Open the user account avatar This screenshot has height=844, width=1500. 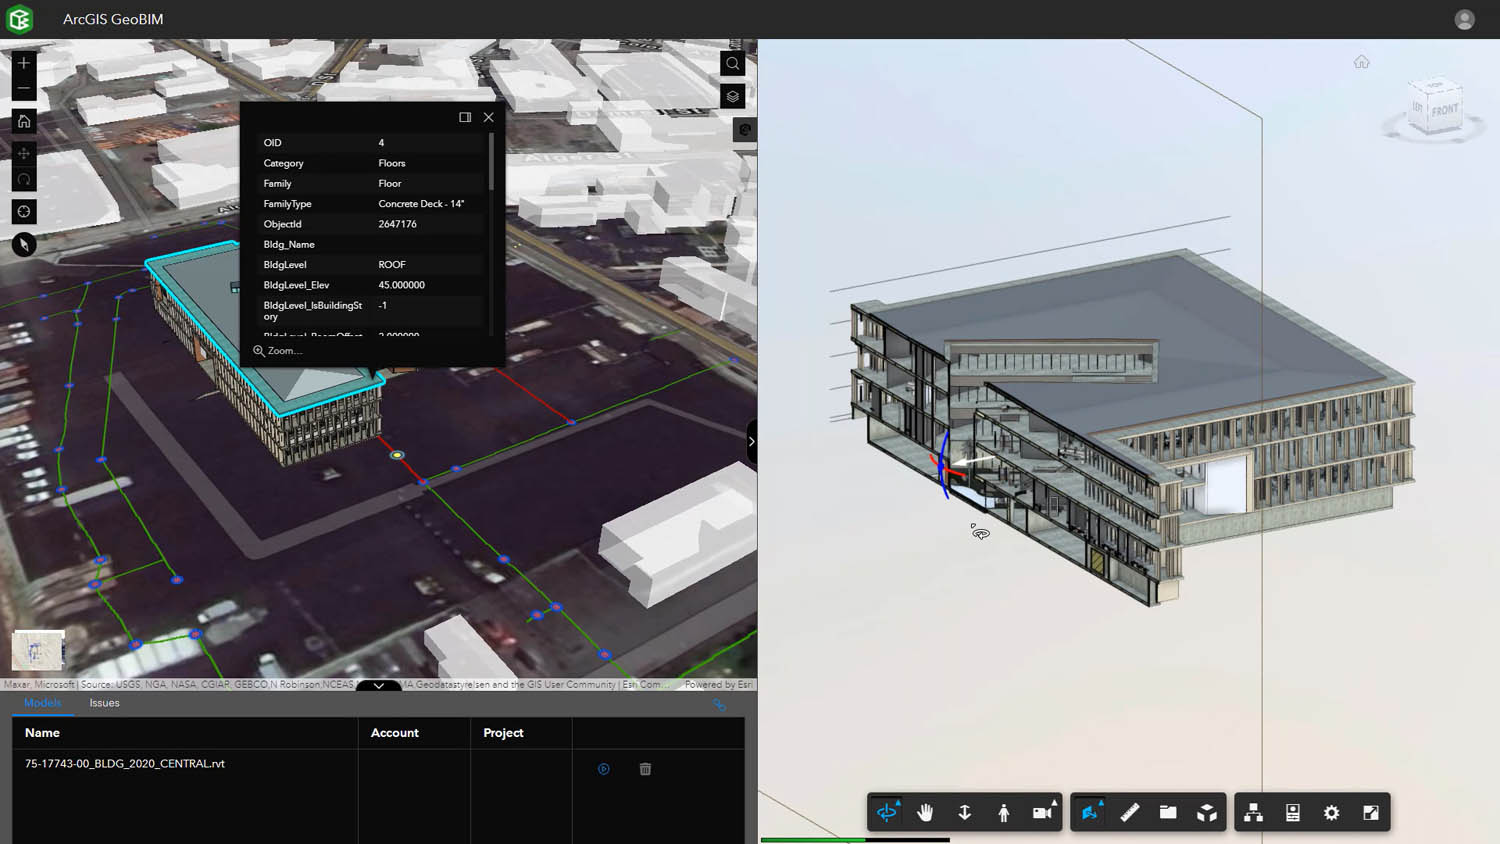click(x=1465, y=19)
